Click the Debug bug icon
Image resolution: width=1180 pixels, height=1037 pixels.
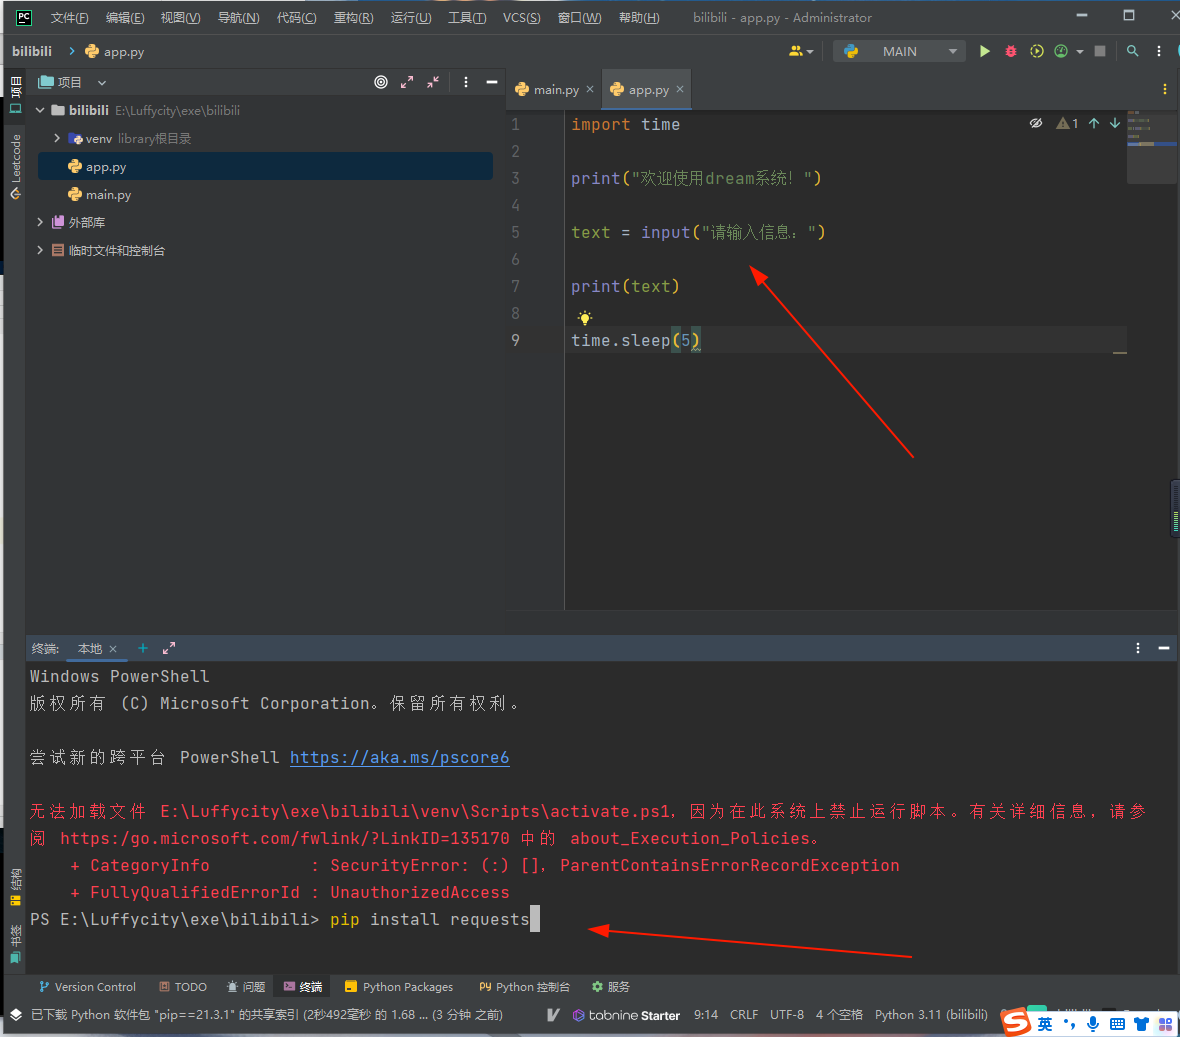coord(1011,51)
